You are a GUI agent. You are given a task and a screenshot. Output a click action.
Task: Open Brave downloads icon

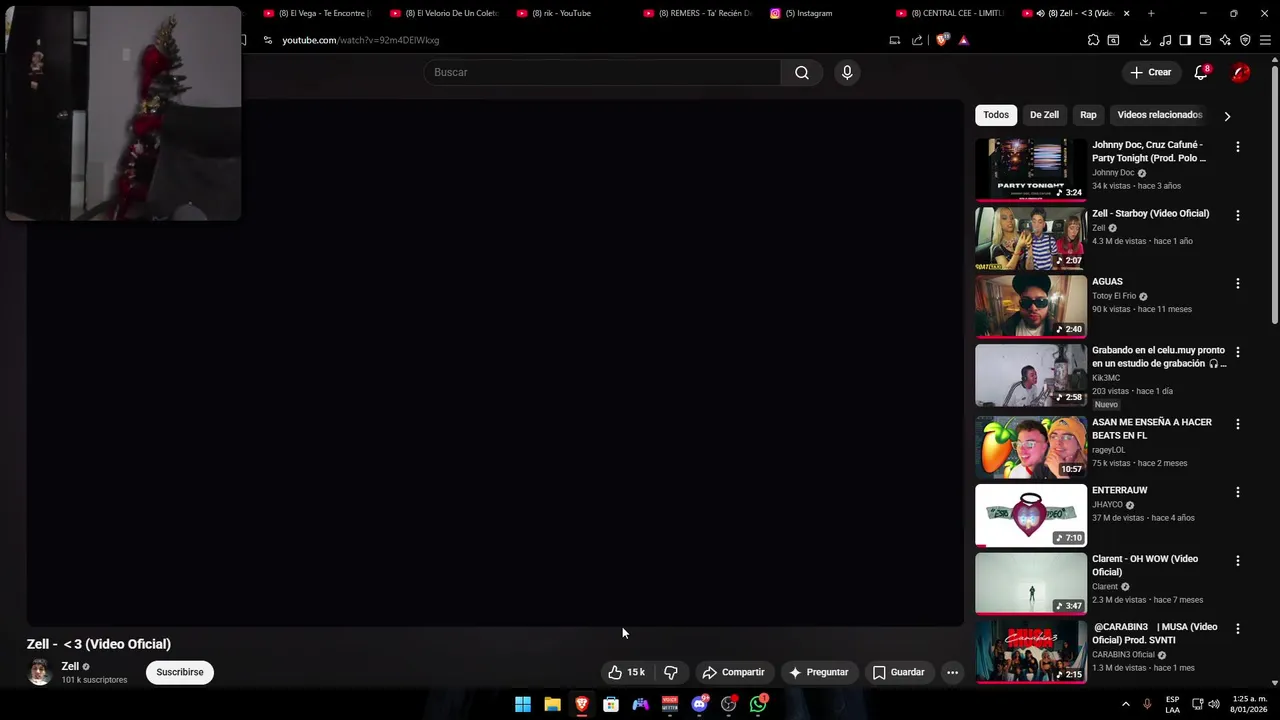tap(1145, 40)
